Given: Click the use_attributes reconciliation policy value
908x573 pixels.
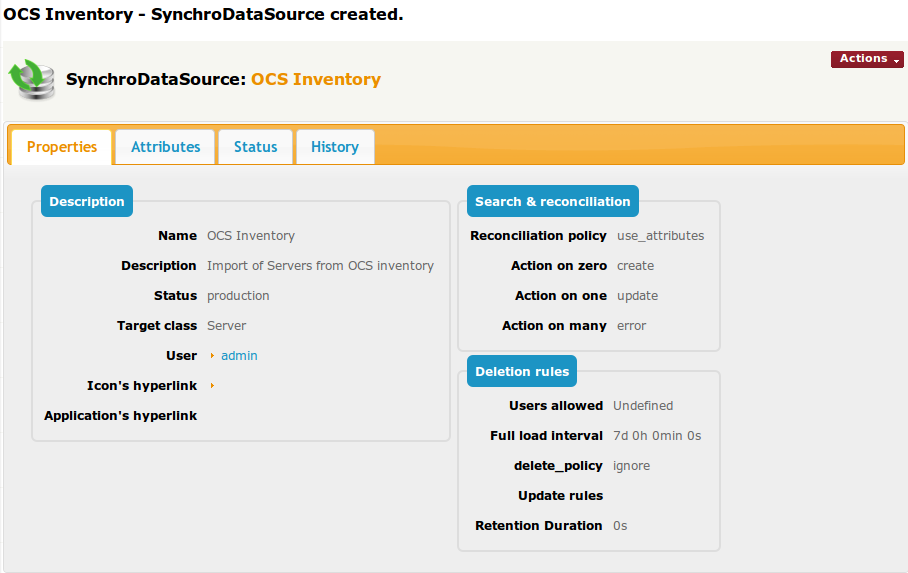Looking at the screenshot, I should coord(660,236).
